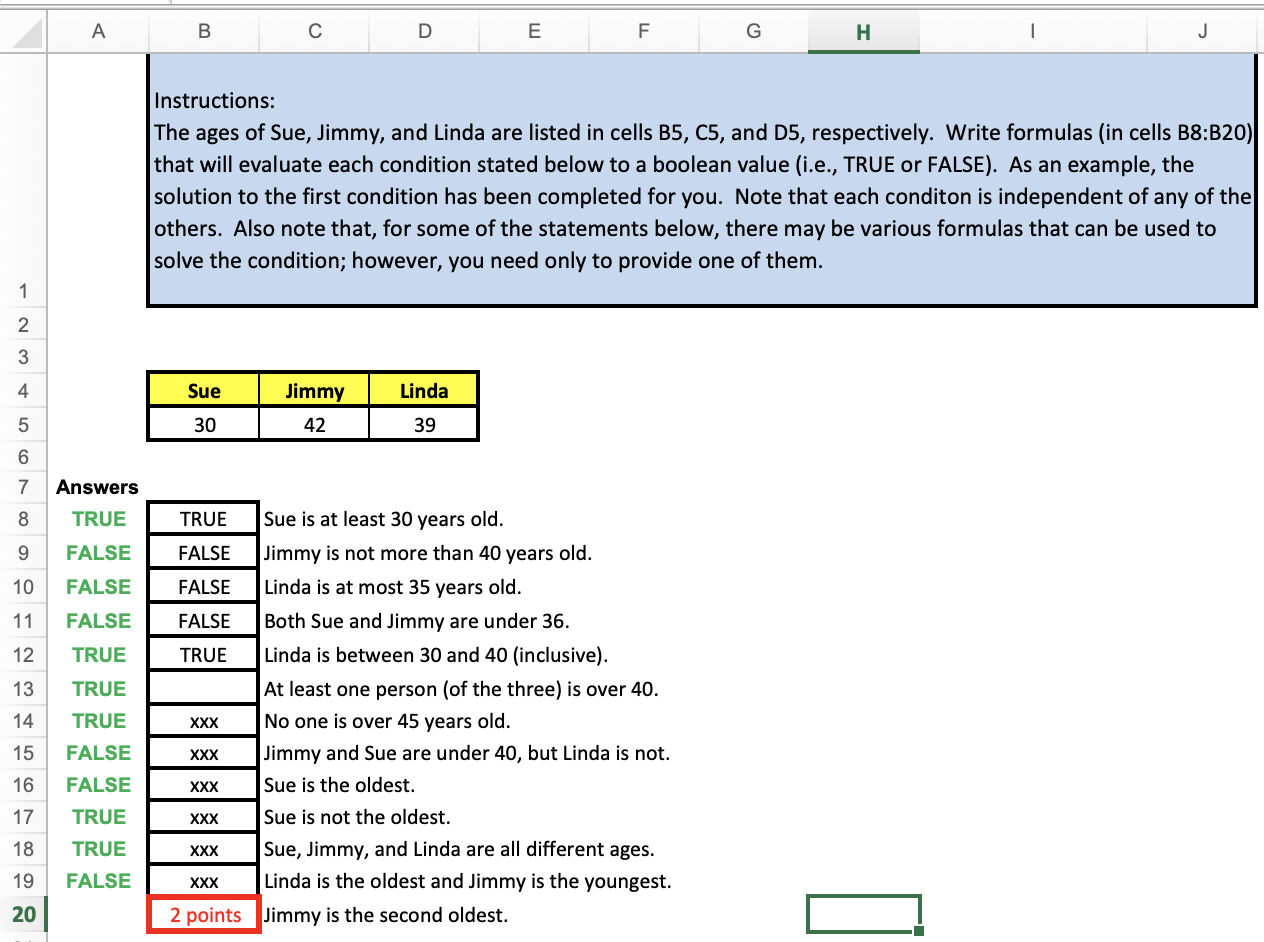Click 'At least one person' statement

[461, 689]
